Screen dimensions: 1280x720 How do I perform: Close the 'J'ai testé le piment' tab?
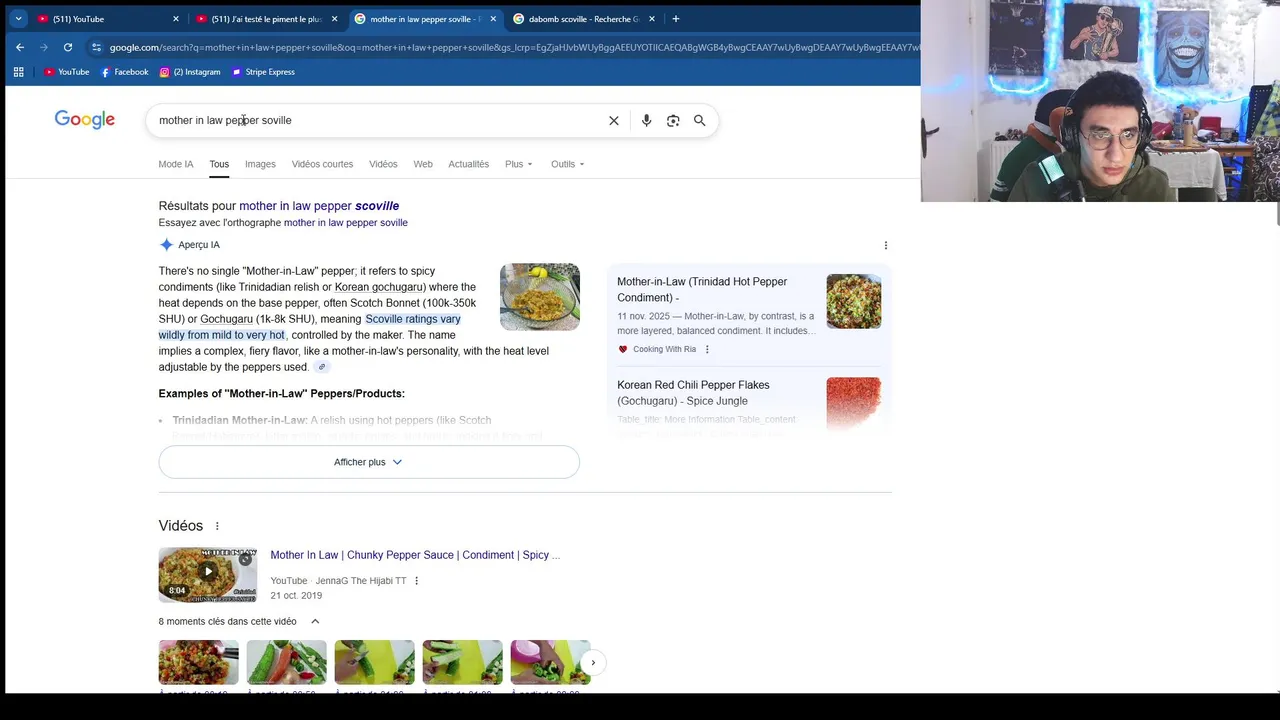(334, 19)
